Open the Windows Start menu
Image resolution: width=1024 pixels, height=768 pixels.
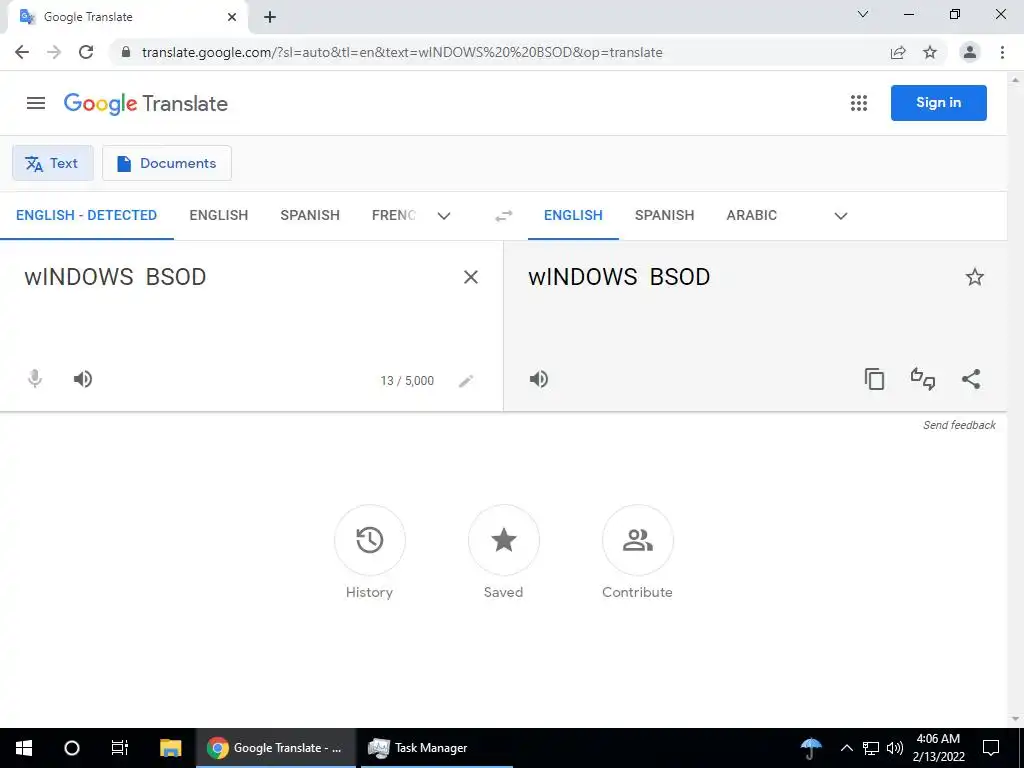[x=24, y=748]
